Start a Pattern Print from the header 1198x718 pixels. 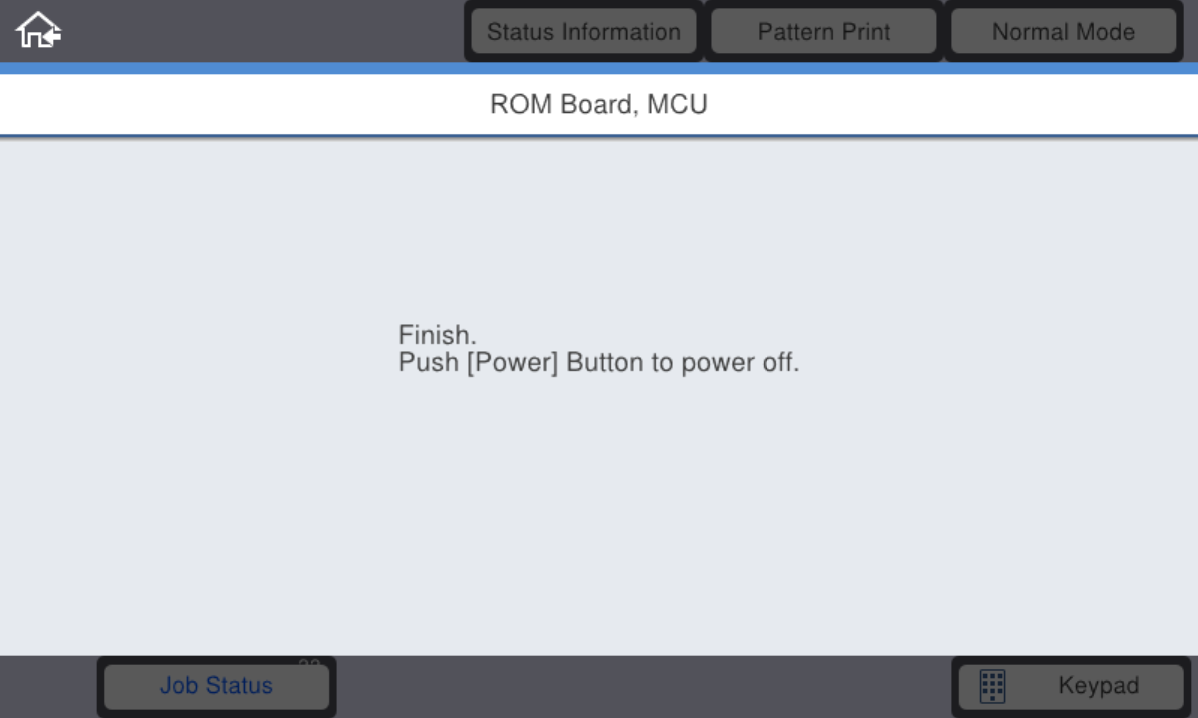824,31
